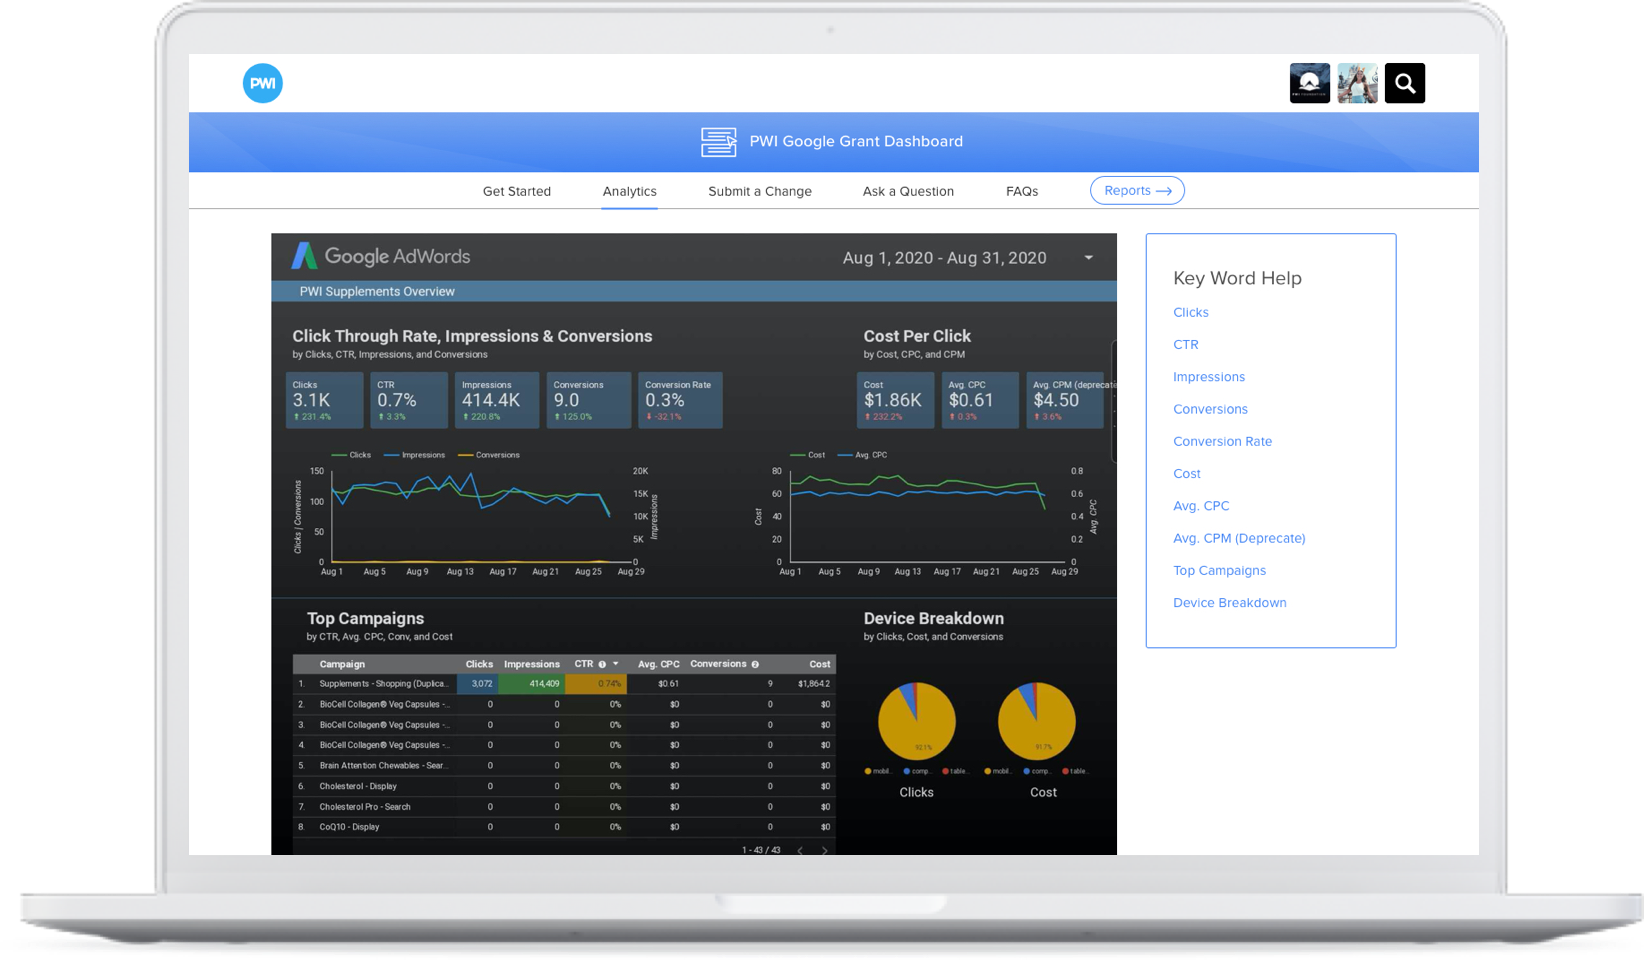
Task: Sort by the Campaign column header
Action: [342, 664]
